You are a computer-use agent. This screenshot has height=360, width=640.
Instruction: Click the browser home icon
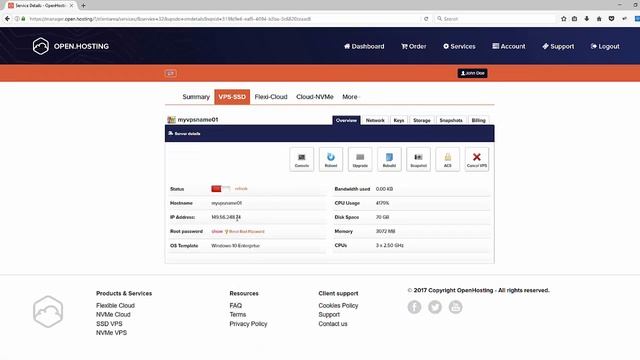pyautogui.click(x=599, y=19)
